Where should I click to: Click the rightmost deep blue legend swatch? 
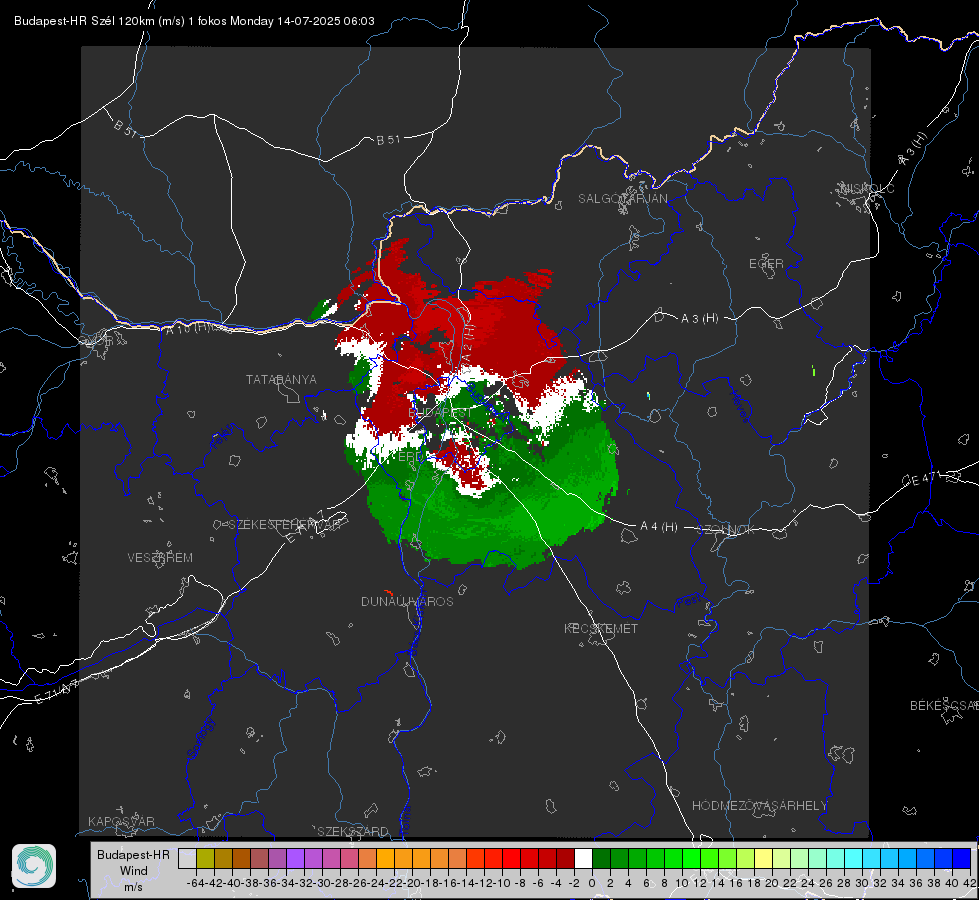[962, 858]
